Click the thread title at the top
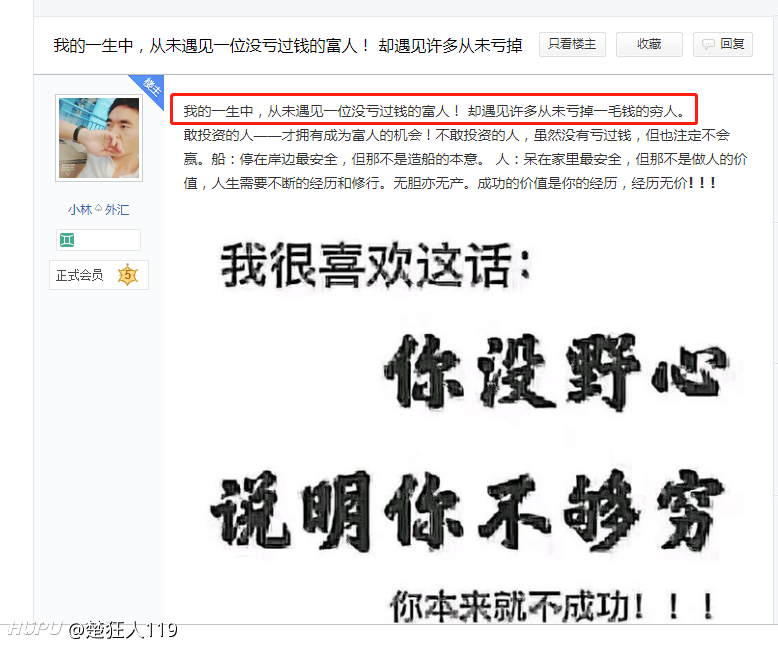 [x=288, y=46]
